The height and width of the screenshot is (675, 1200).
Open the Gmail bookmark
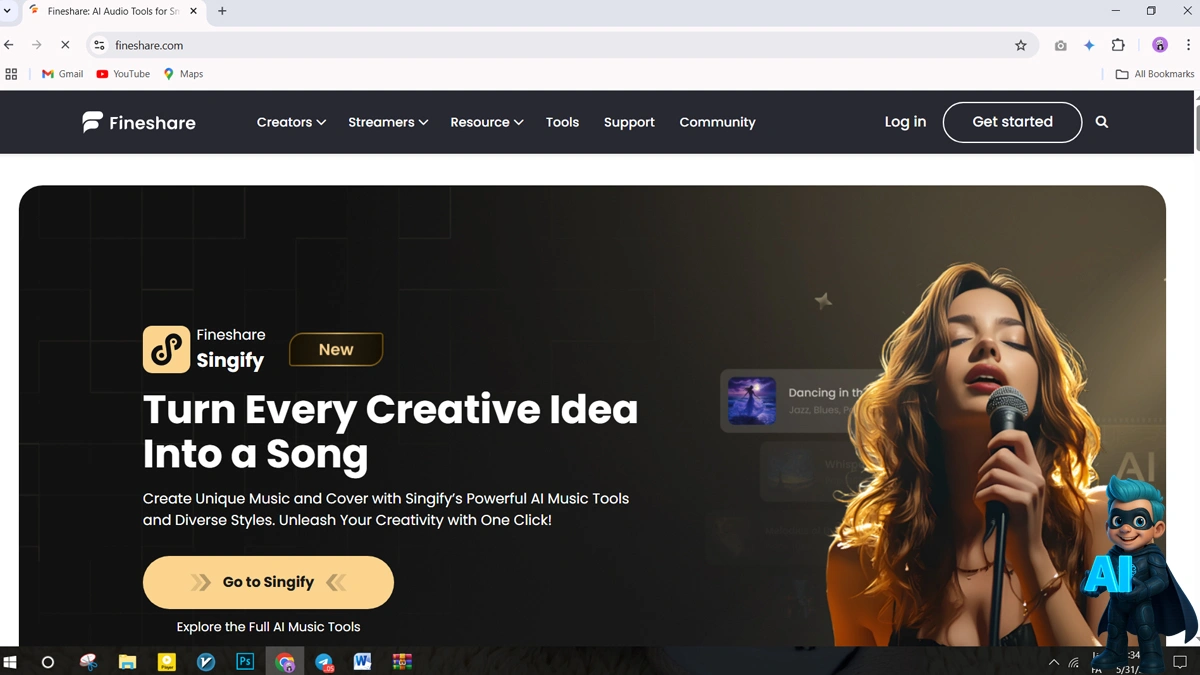coord(62,74)
